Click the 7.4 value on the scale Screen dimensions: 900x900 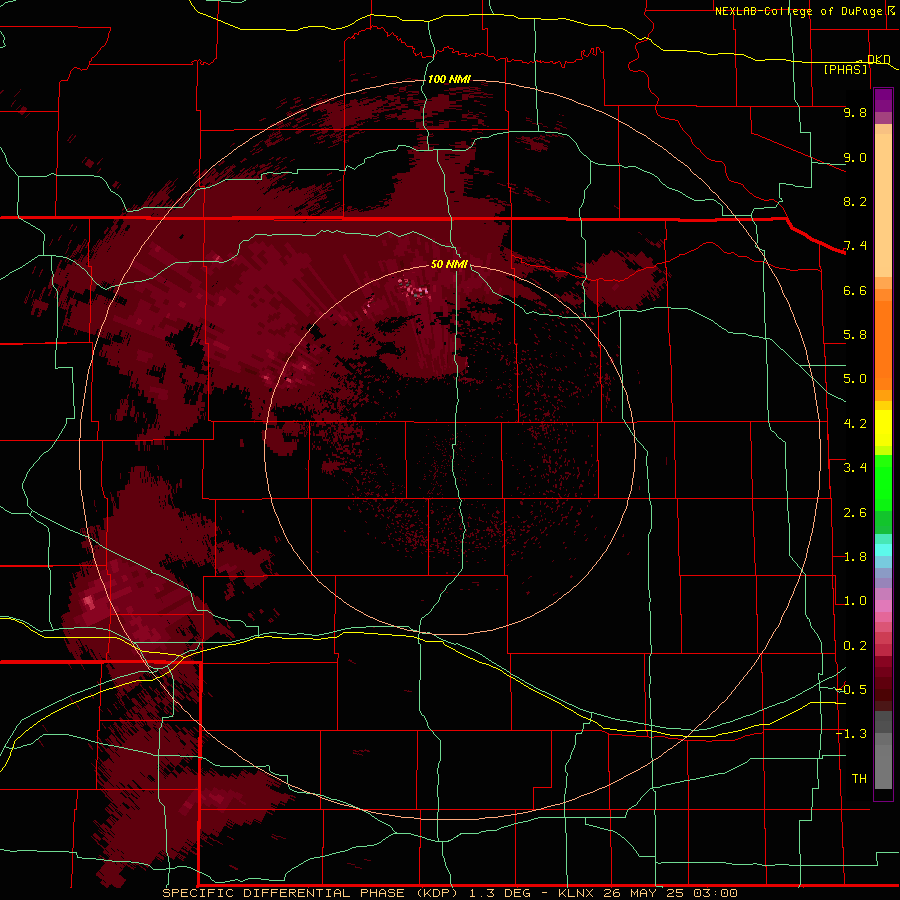[855, 246]
